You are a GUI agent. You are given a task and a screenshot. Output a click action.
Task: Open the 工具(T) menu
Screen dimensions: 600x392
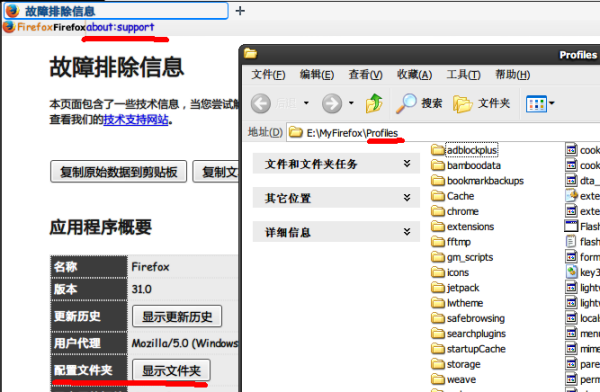[463, 75]
